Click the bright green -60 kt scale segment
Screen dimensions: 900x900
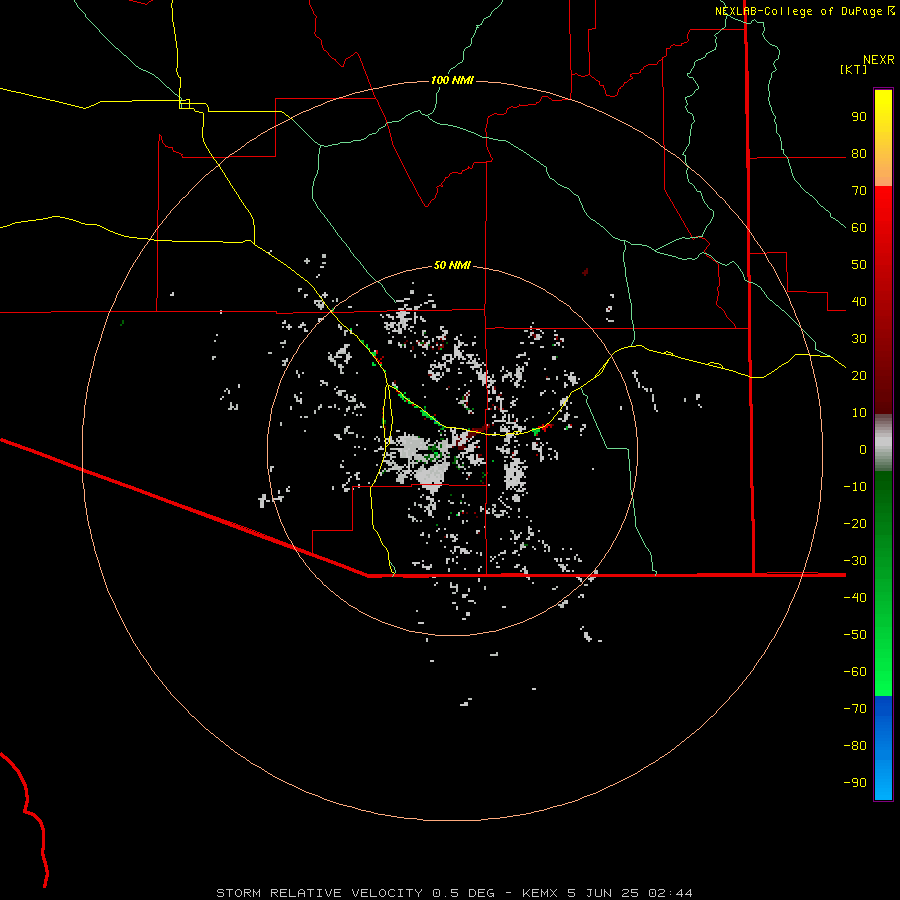[883, 672]
